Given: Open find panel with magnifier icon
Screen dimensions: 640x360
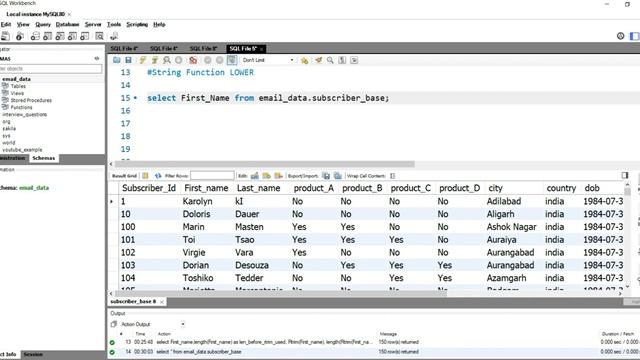Looking at the screenshot, I should coord(330,60).
